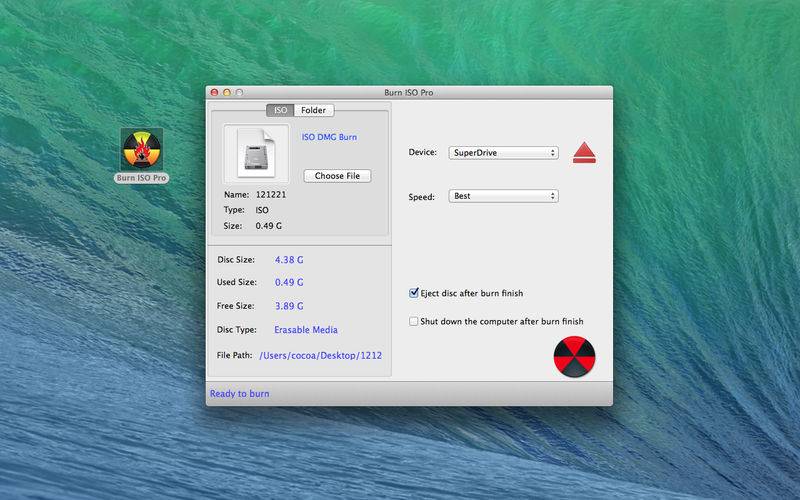Click the Disc Size value 4.38 G

(289, 260)
